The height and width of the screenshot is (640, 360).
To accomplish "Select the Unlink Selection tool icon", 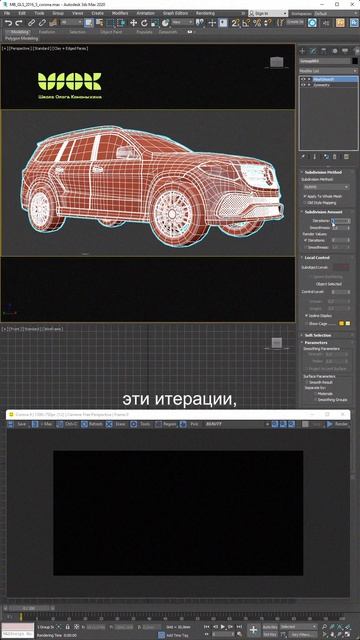I will click(x=41, y=23).
